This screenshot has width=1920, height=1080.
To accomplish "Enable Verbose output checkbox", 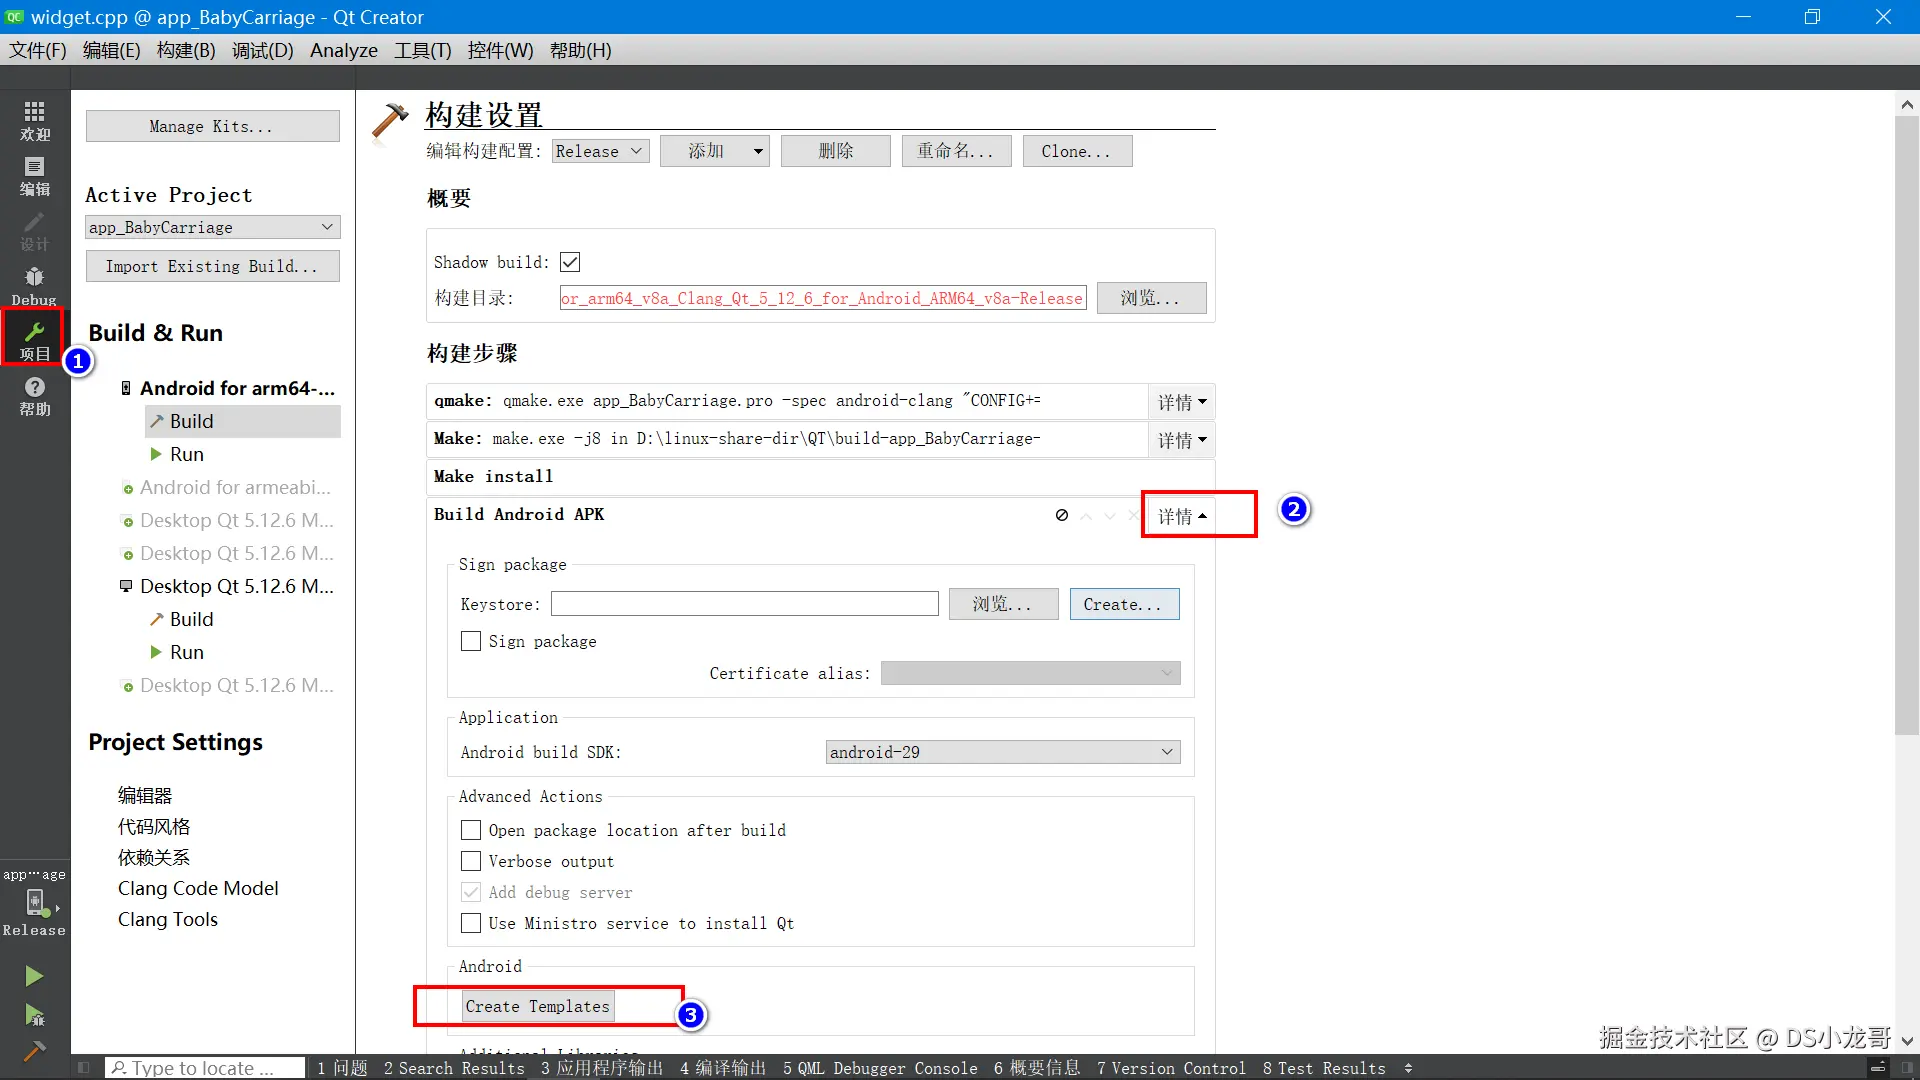I will click(x=471, y=861).
